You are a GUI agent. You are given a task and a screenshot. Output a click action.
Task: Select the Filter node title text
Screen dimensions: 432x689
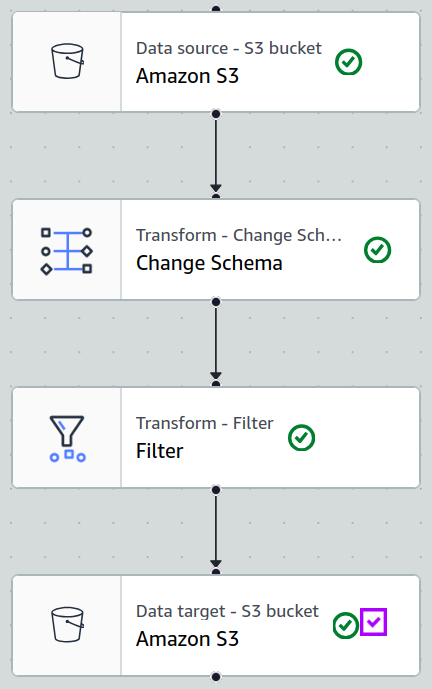[160, 451]
